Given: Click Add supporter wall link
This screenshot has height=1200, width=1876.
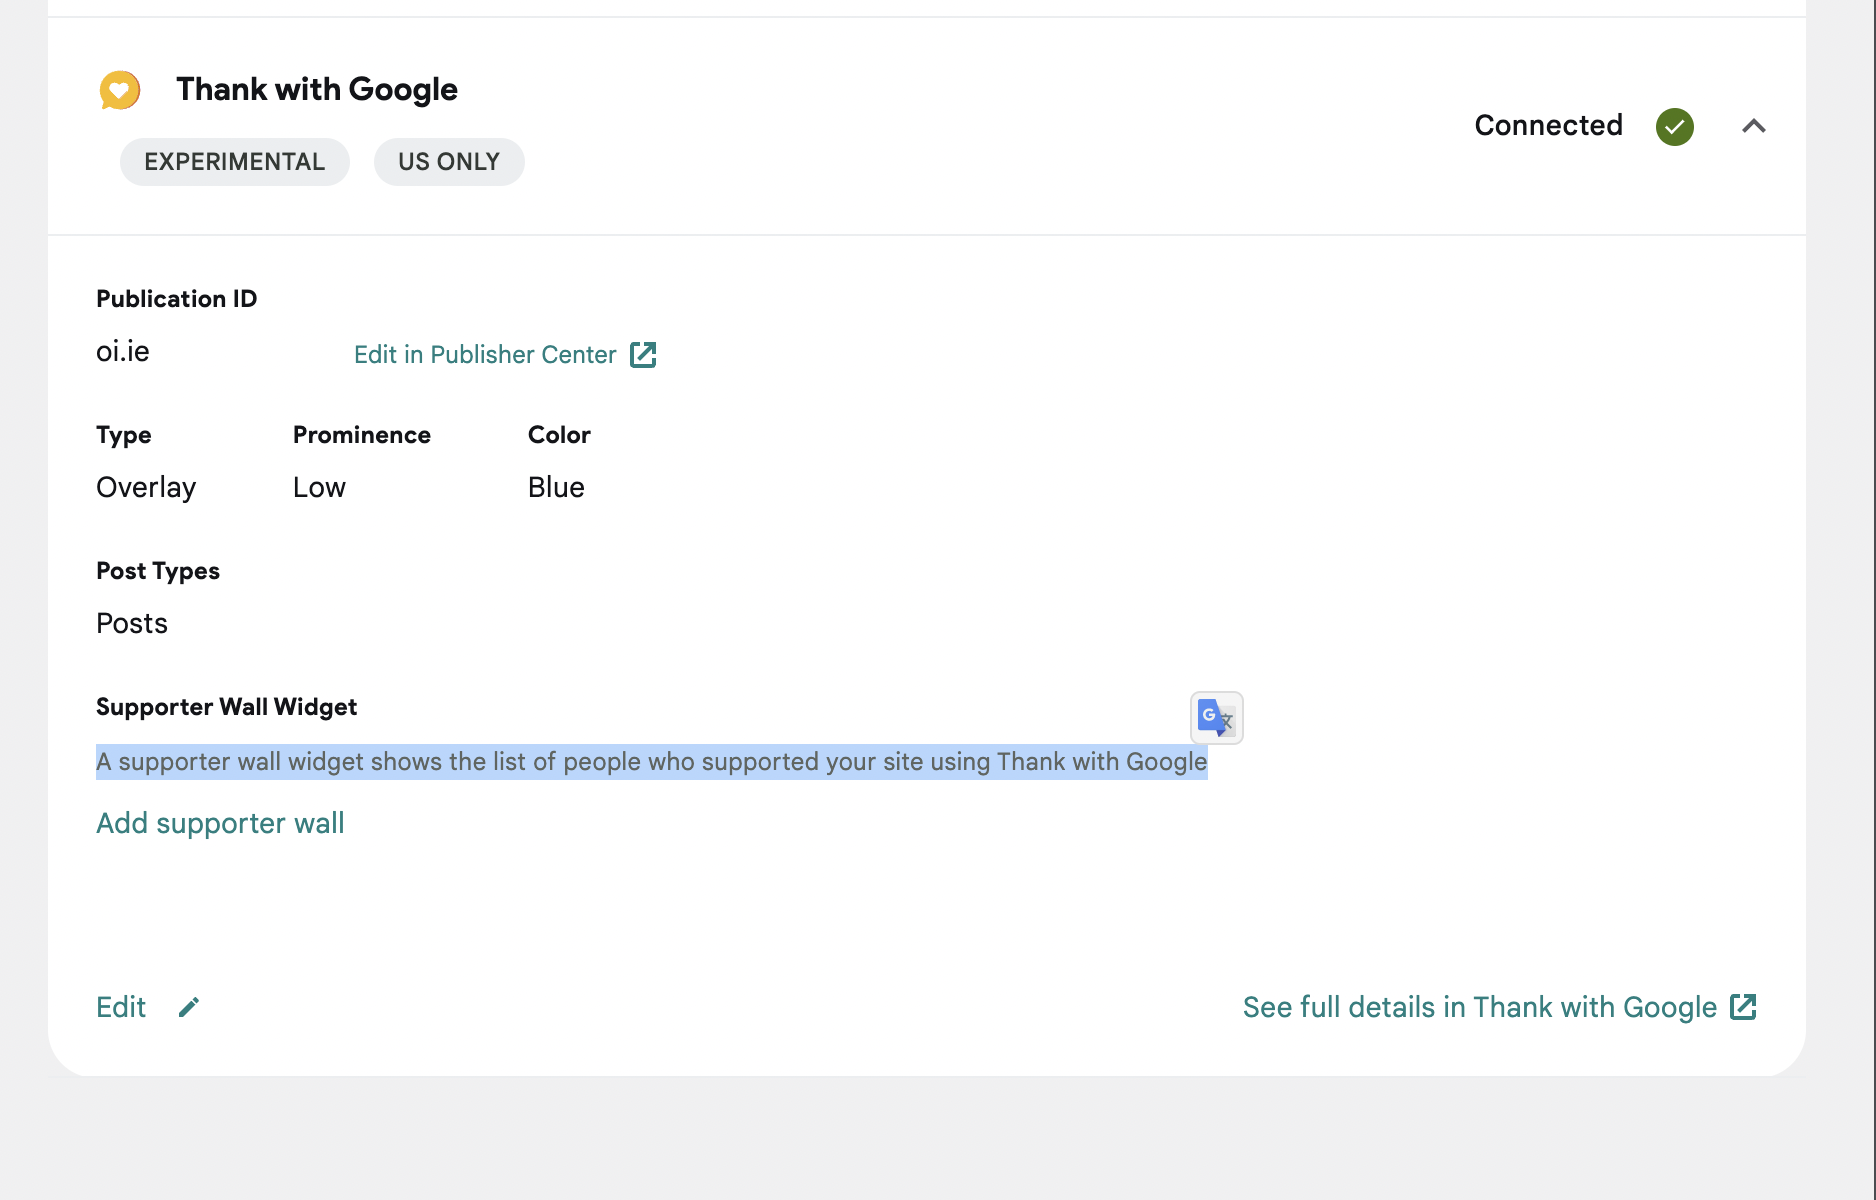Looking at the screenshot, I should tap(220, 823).
